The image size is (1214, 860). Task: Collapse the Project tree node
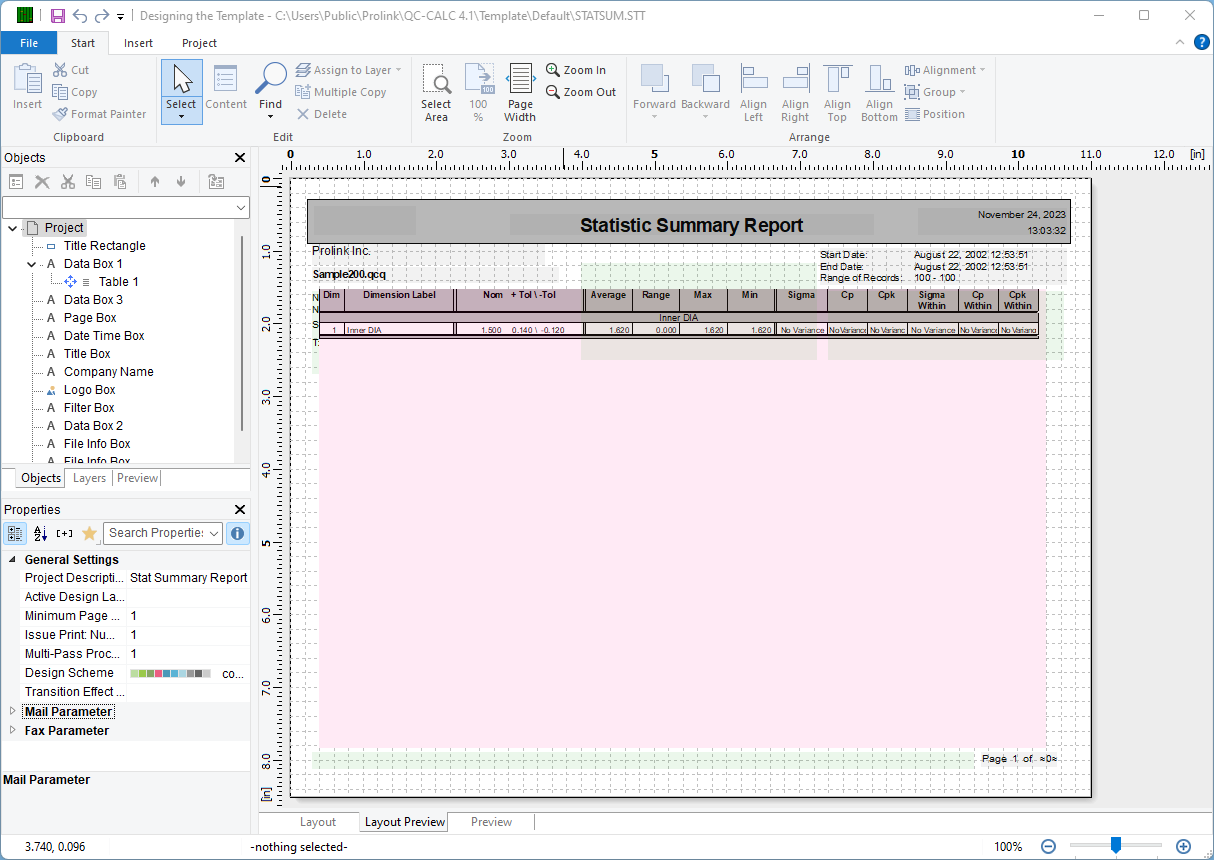click(x=12, y=228)
